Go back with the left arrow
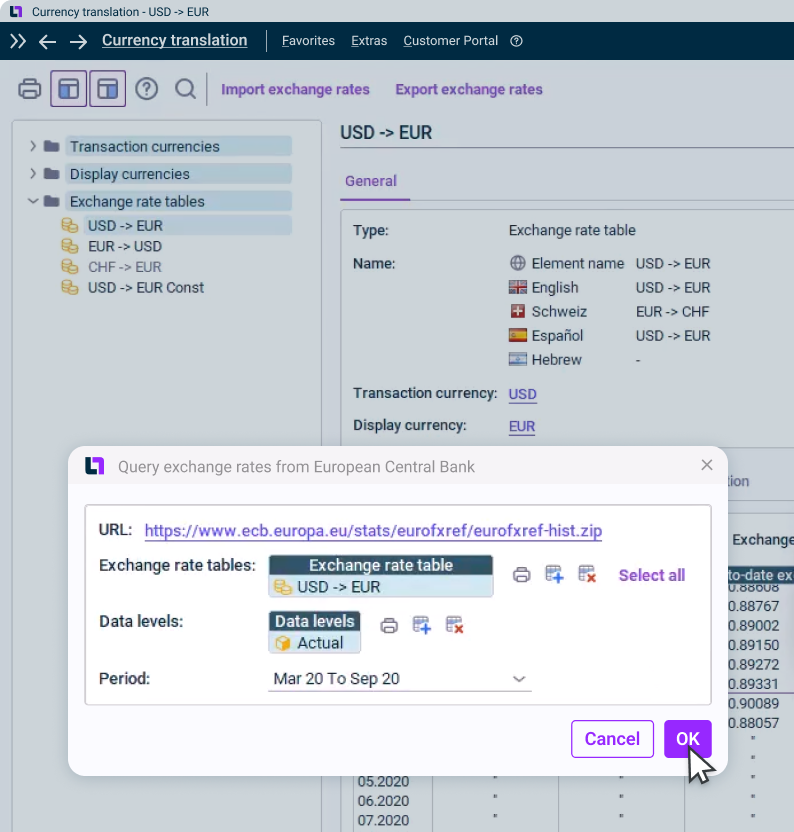The image size is (794, 832). [x=47, y=41]
